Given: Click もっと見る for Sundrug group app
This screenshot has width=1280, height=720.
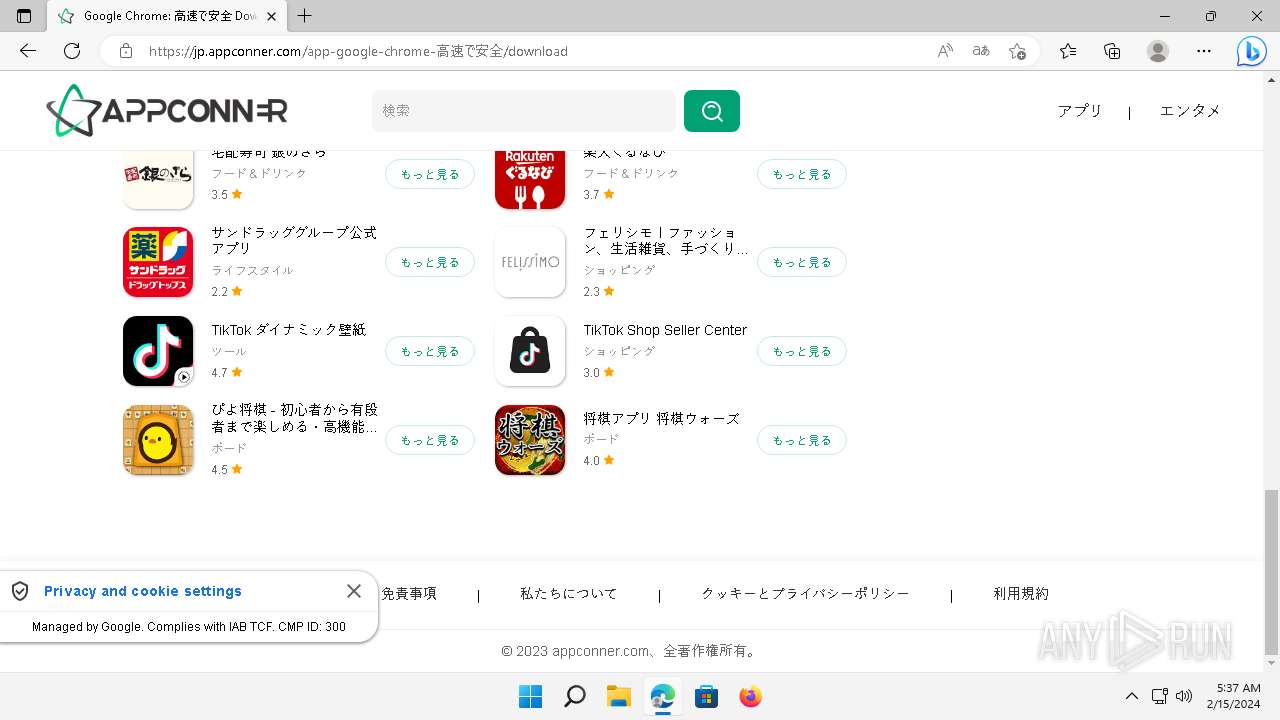Looking at the screenshot, I should point(430,262).
